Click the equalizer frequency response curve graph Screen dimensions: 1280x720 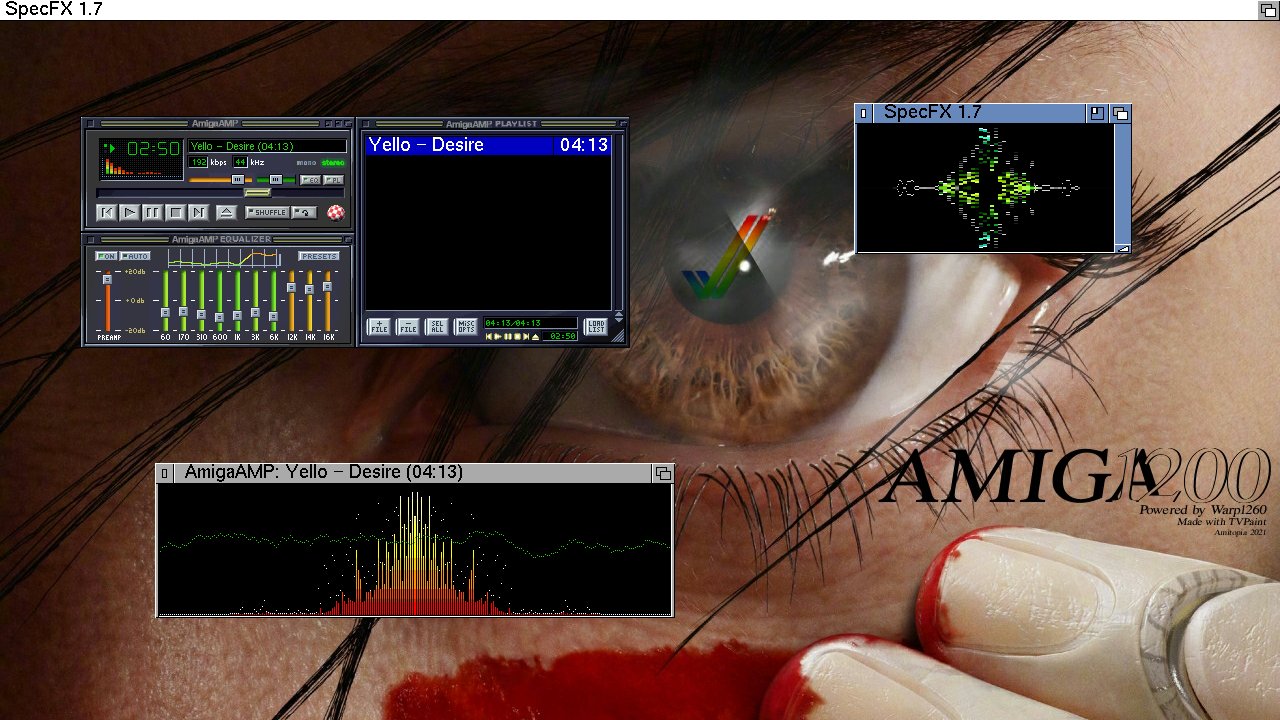224,258
